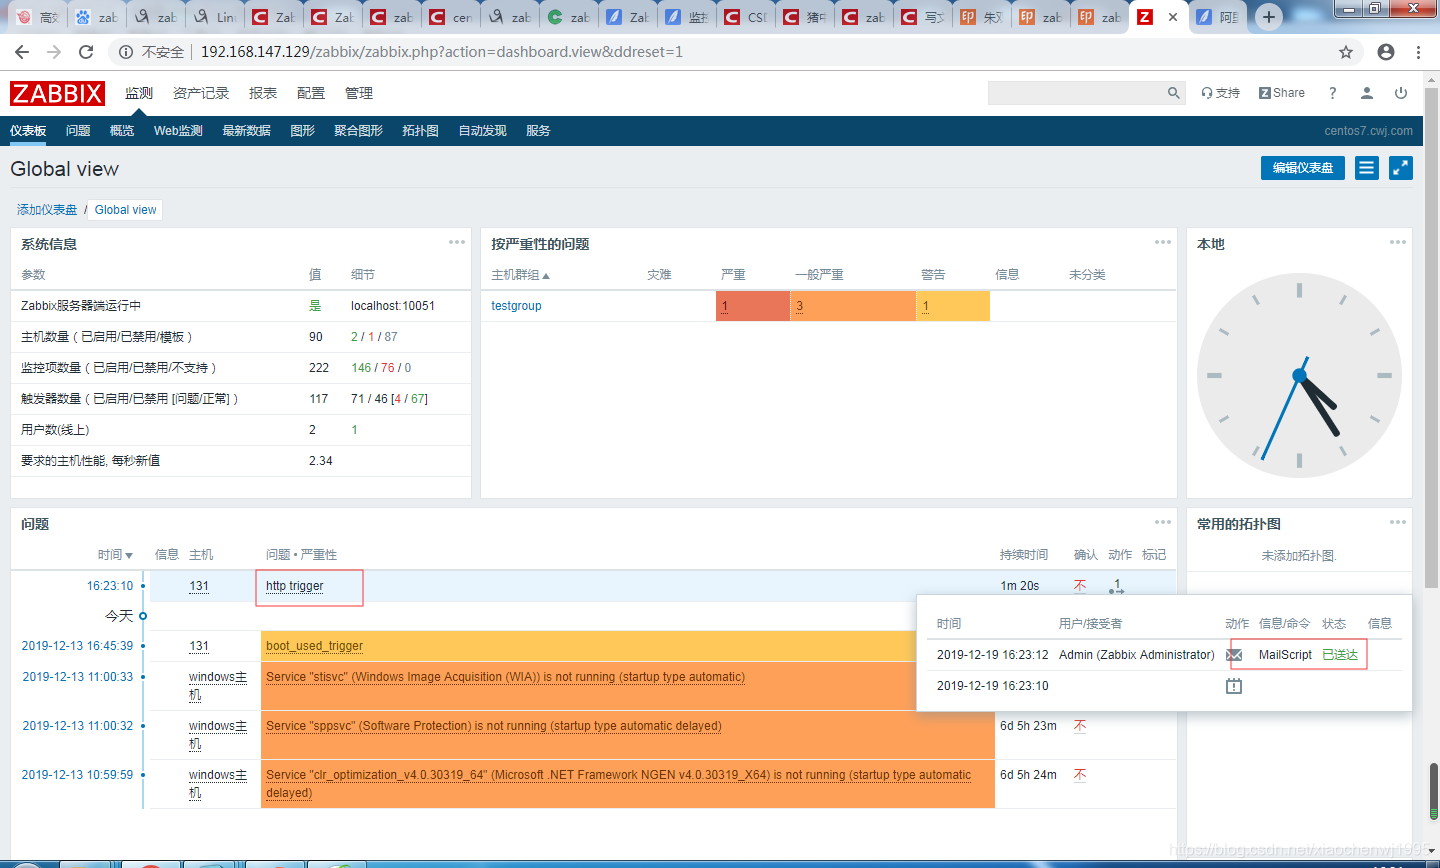Click the mail icon in the MailScript row

[x=1234, y=655]
